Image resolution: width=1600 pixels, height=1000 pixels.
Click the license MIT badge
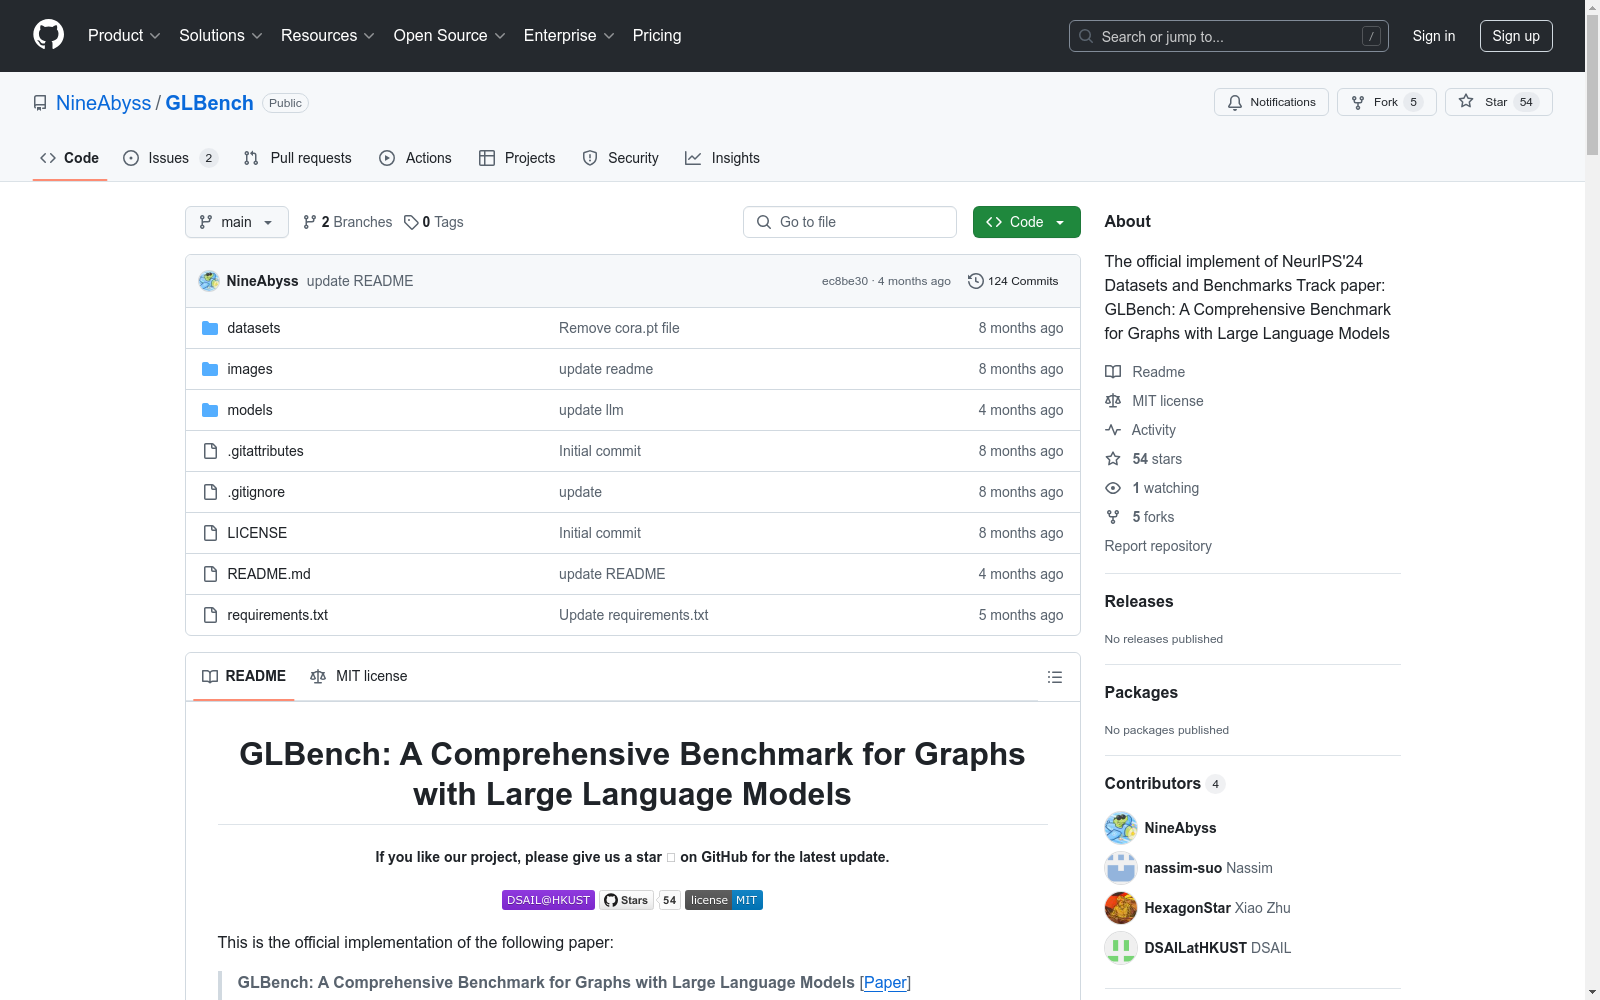pyautogui.click(x=724, y=900)
